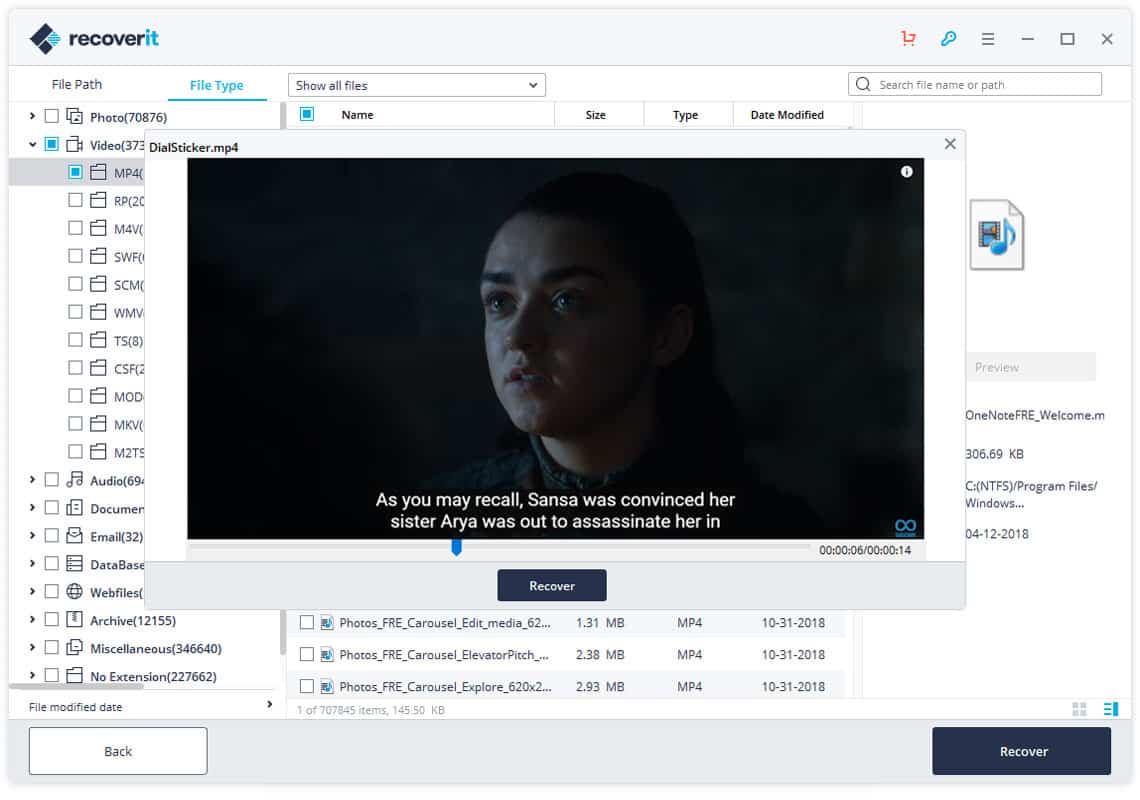This screenshot has height=800, width=1140.
Task: Select the MKV file type row
Action: pyautogui.click(x=77, y=424)
